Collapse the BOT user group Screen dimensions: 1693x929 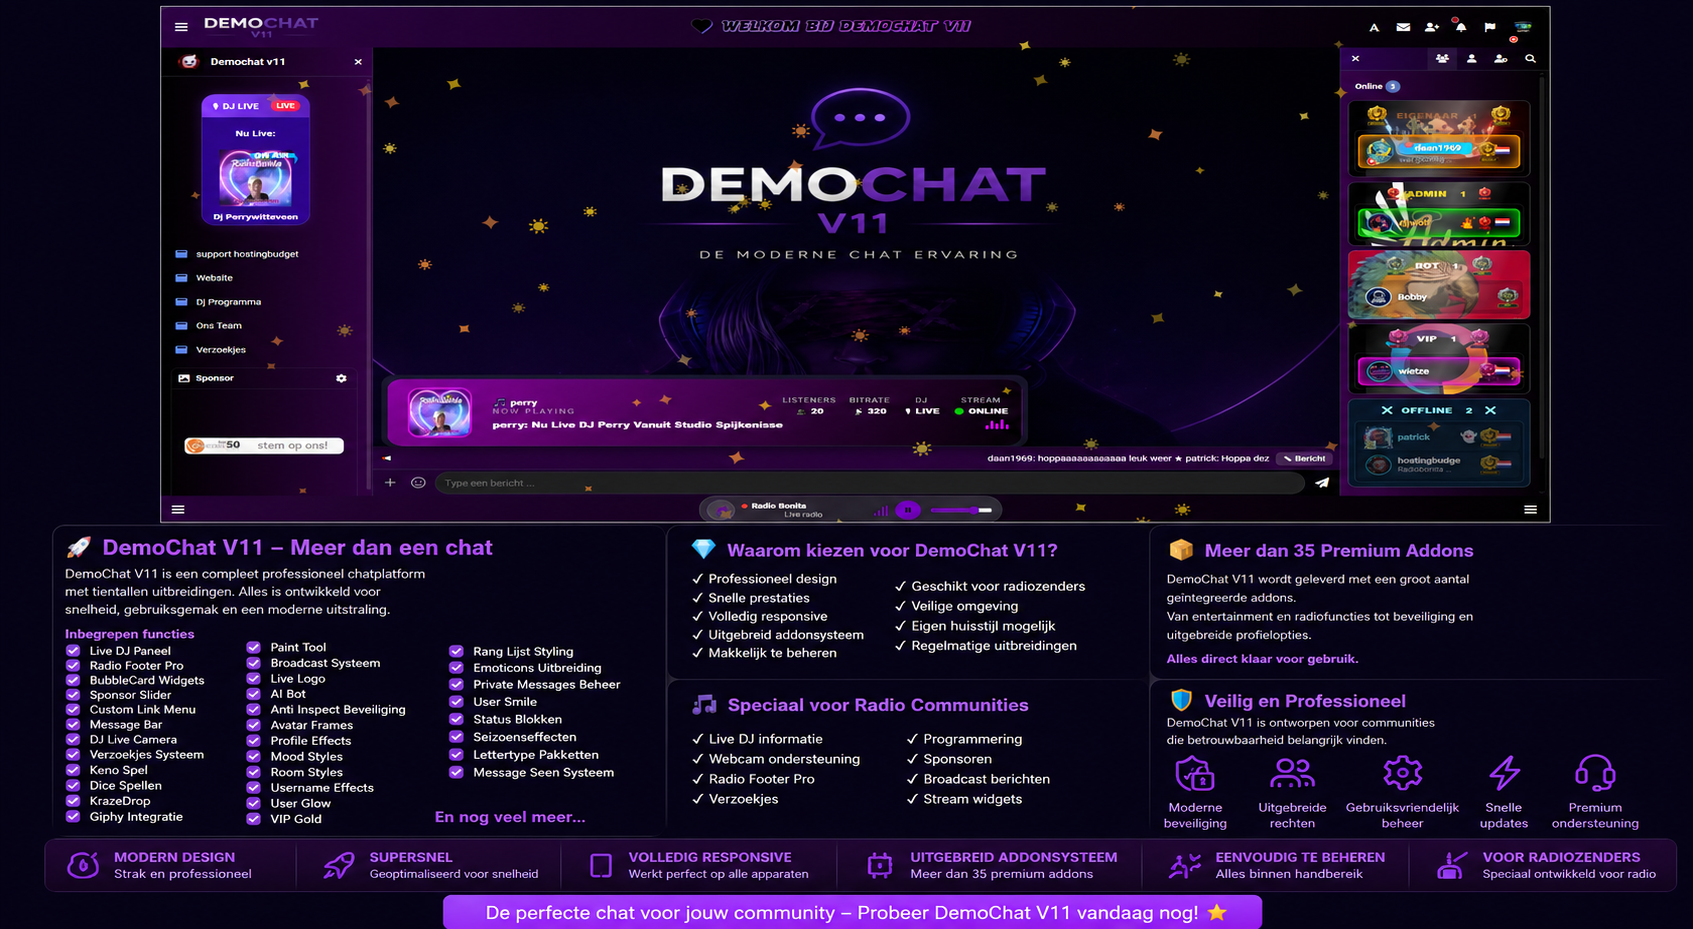1438,266
